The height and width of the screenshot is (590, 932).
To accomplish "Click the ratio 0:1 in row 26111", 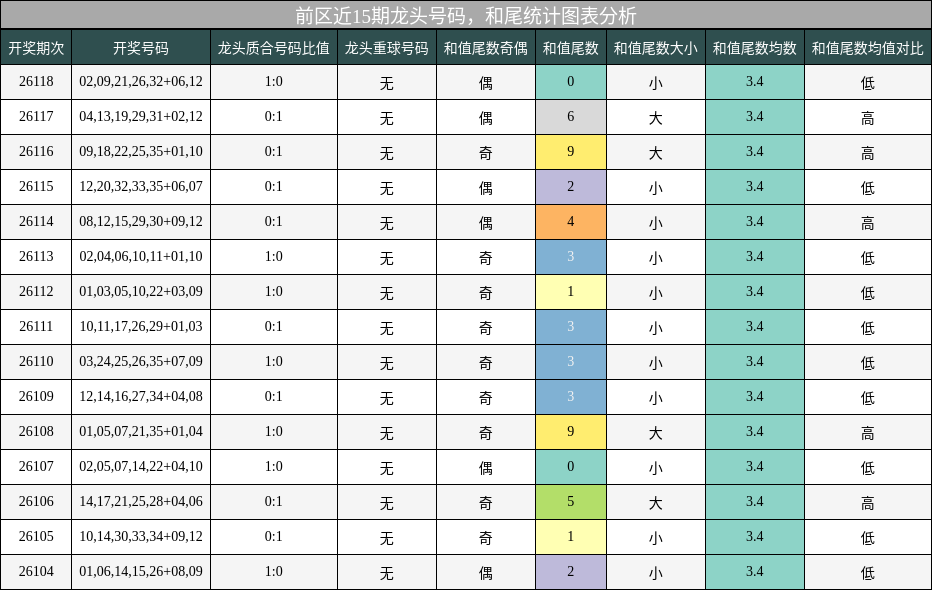I will click(273, 327).
